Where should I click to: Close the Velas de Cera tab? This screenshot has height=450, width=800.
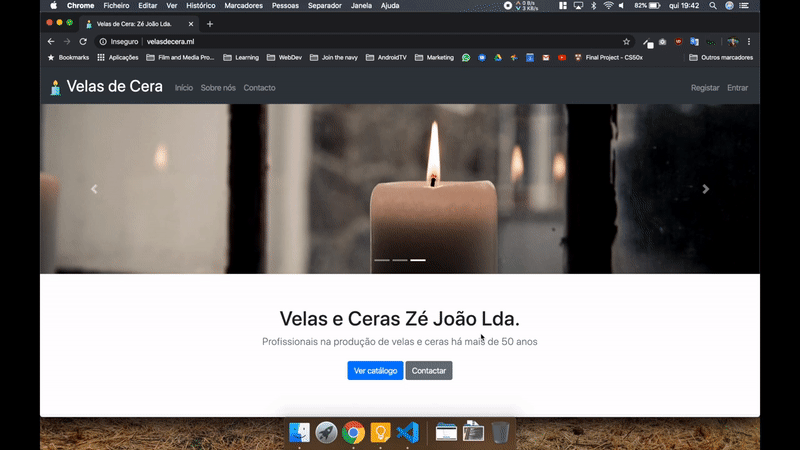(x=191, y=24)
